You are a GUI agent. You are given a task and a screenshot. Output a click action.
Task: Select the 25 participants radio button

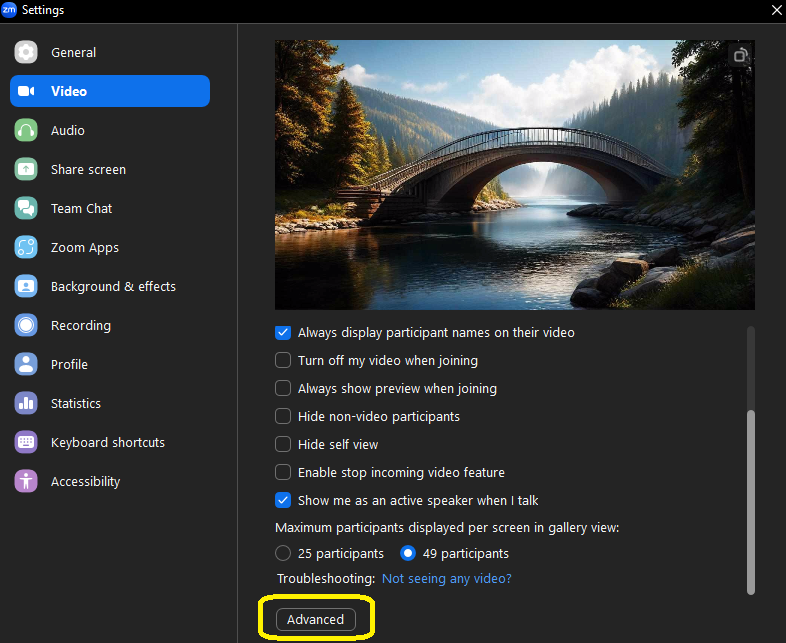click(283, 553)
